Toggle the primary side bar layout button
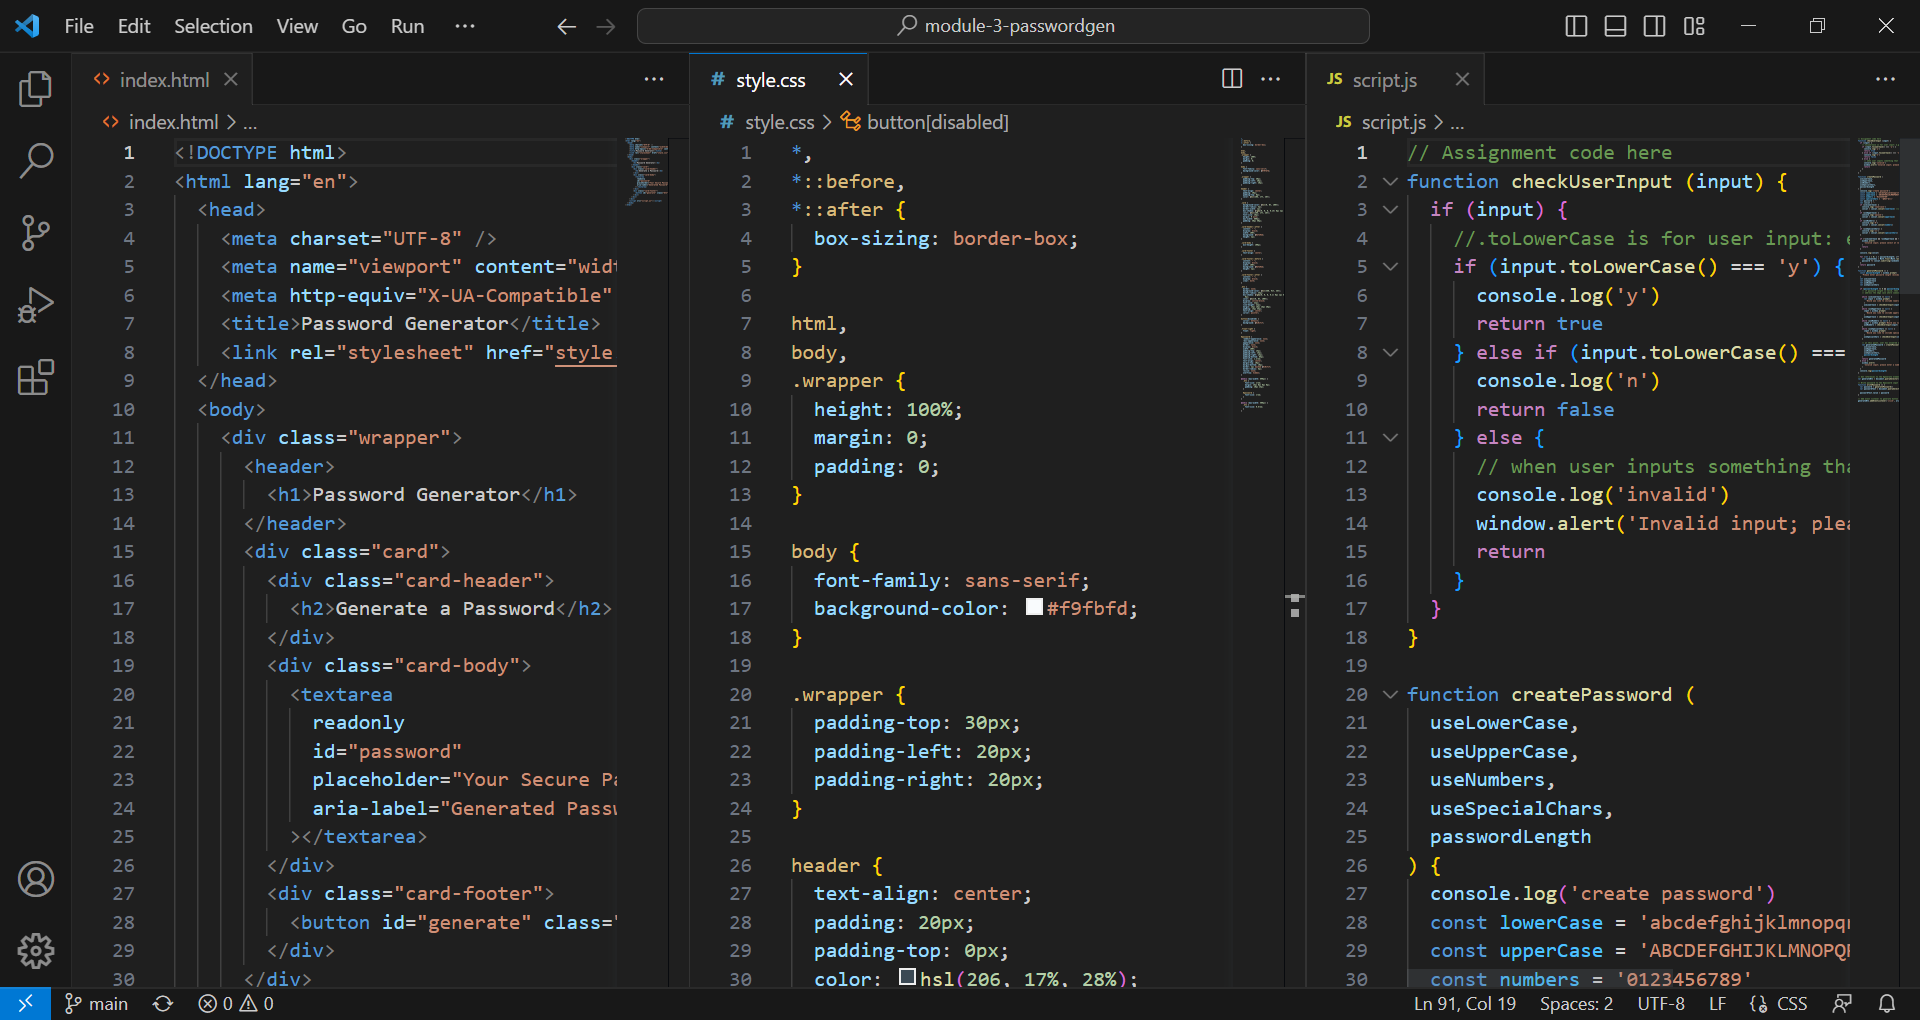This screenshot has height=1020, width=1920. tap(1576, 26)
